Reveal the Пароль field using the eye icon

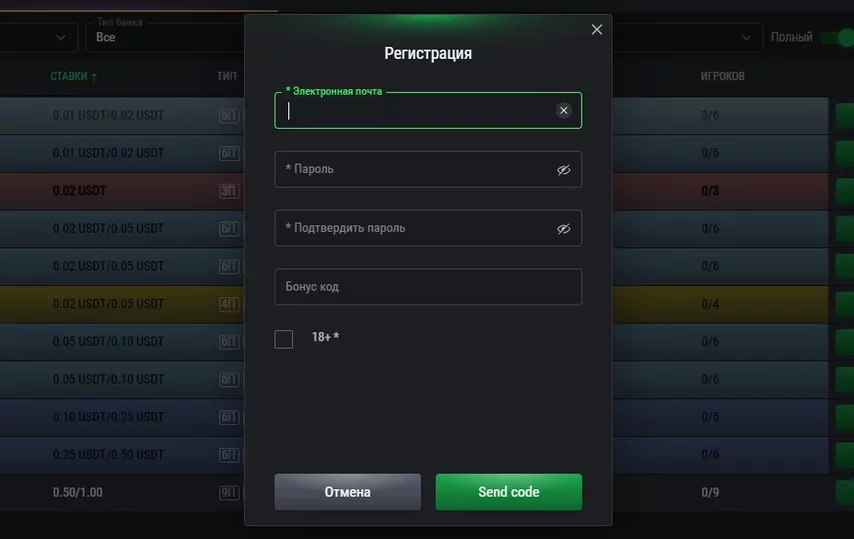[564, 170]
